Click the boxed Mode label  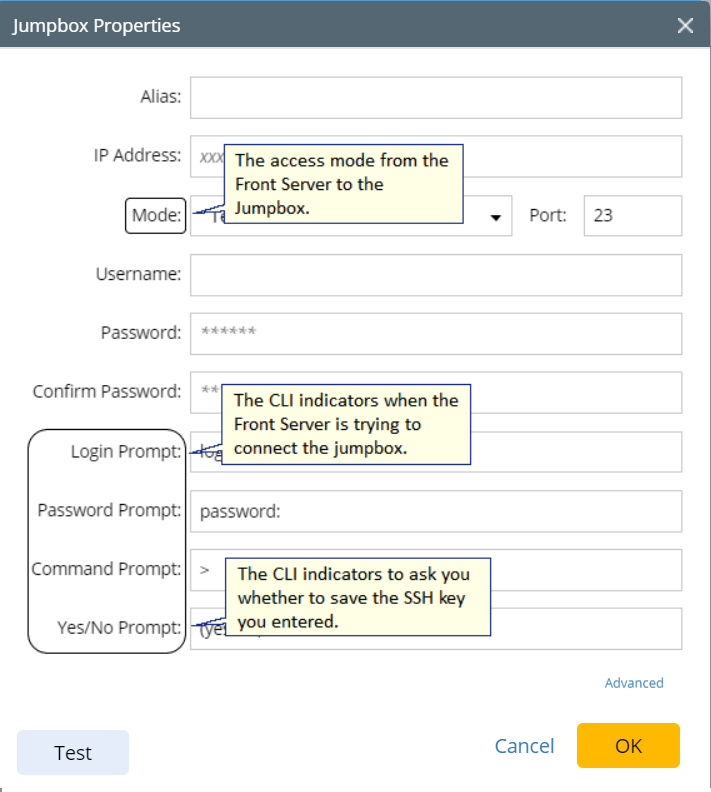156,216
